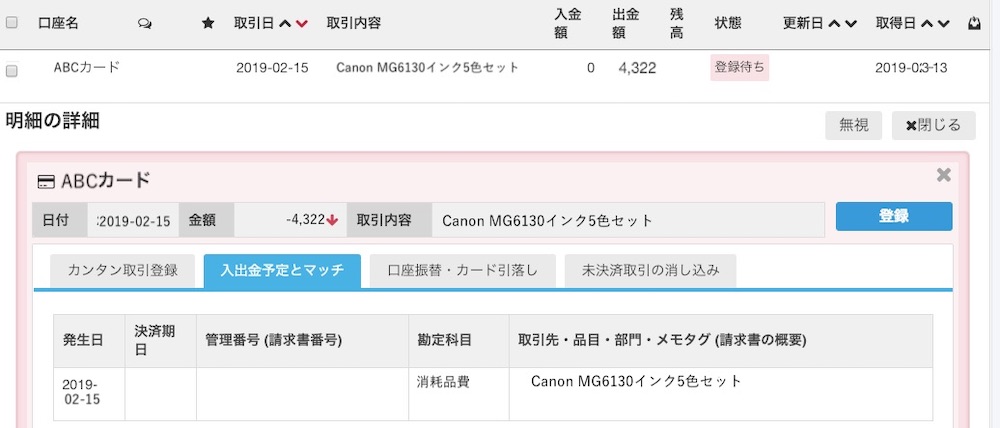Viewport: 1000px width, 428px height.
Task: Sort 取得日 descending with down chevron
Action: coord(943,24)
